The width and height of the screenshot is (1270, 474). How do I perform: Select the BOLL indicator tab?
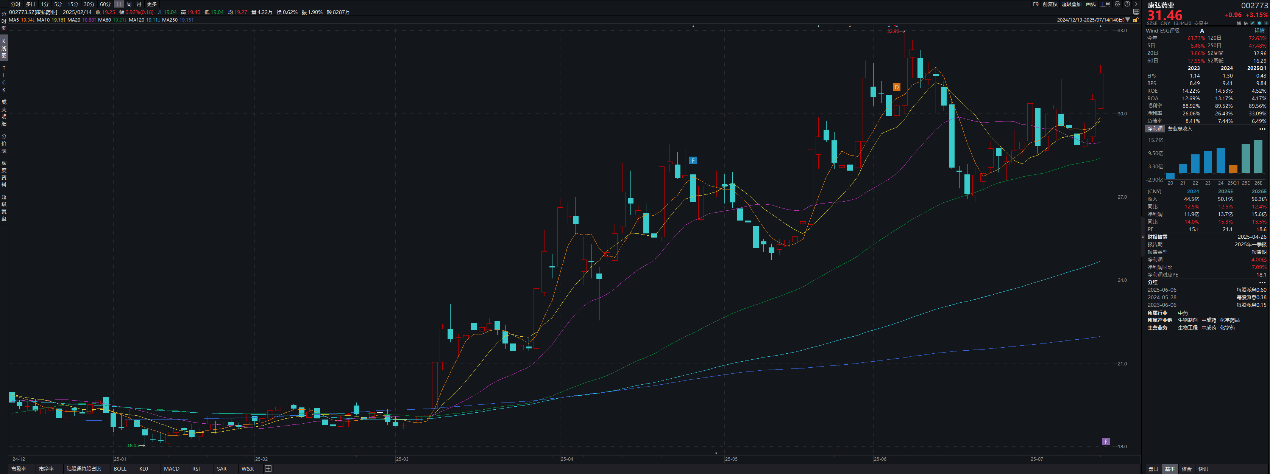(x=119, y=468)
